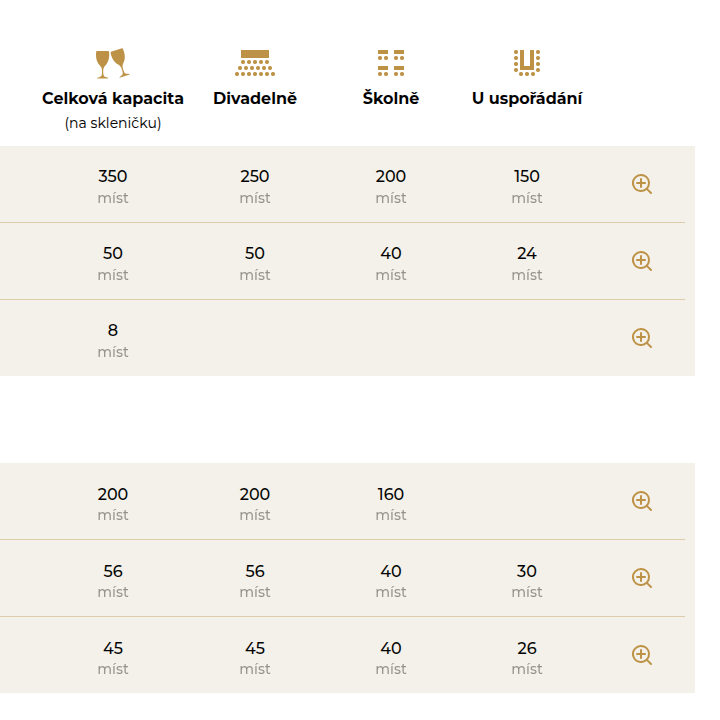This screenshot has width=720, height=720.
Task: Click the classroom seating layout icon
Action: [391, 63]
